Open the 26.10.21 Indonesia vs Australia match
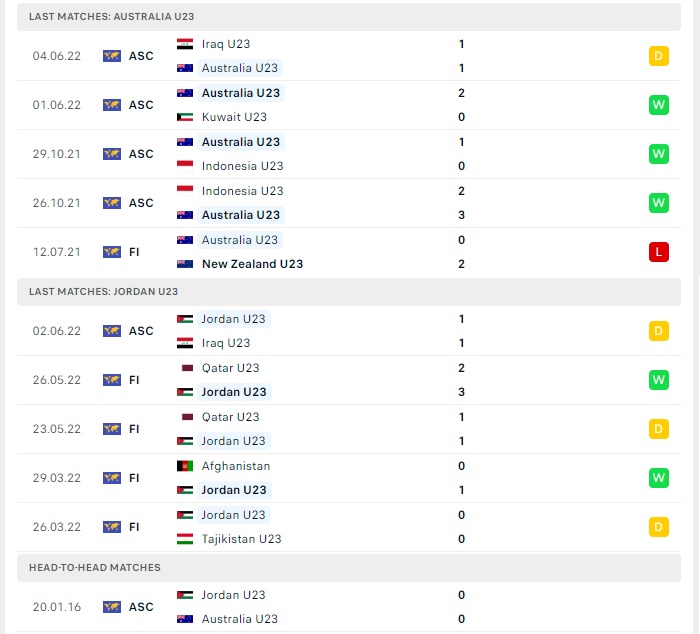 point(350,203)
